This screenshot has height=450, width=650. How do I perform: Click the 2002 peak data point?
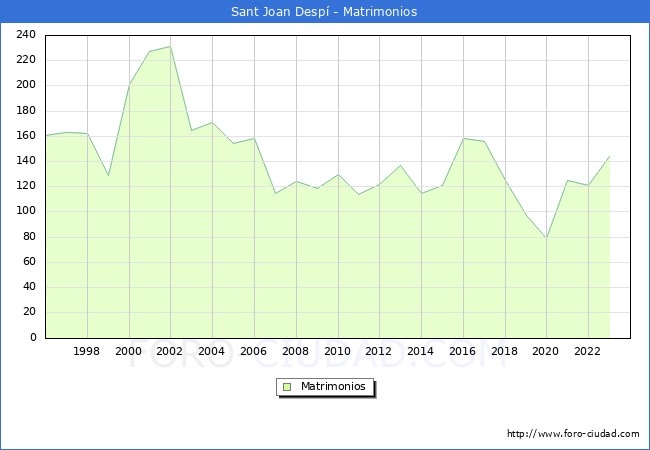[170, 46]
